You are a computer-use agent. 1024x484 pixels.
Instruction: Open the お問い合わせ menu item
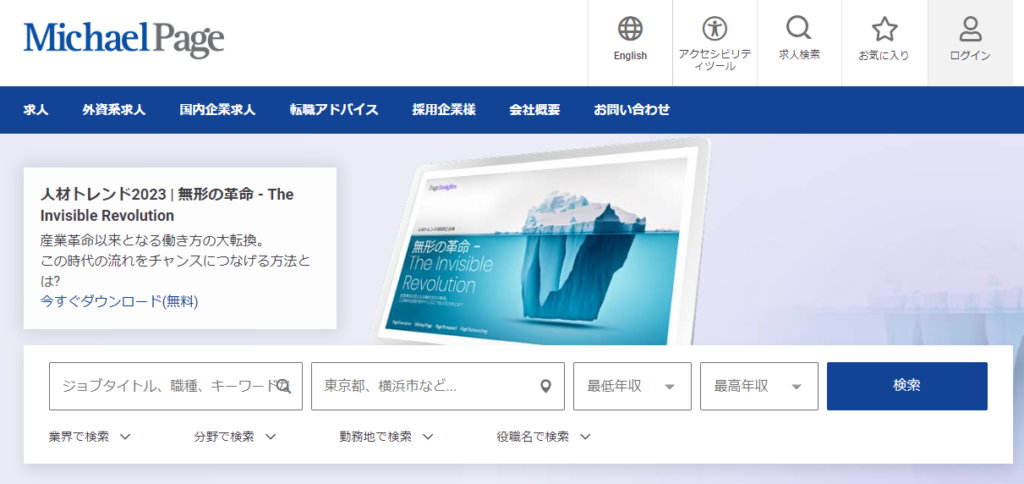point(632,110)
